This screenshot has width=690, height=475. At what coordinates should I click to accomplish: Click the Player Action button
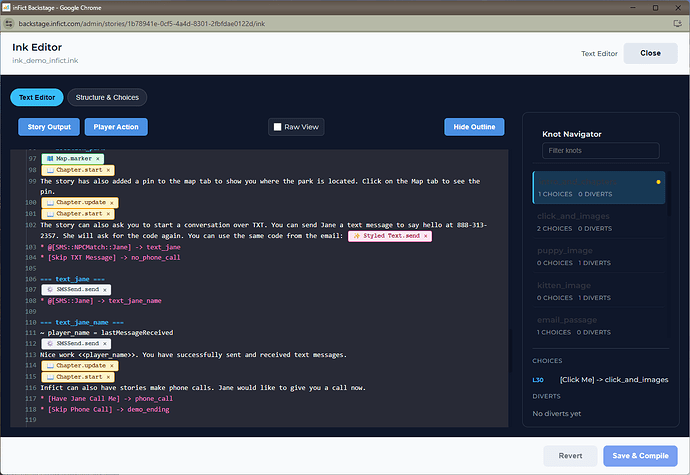point(116,127)
